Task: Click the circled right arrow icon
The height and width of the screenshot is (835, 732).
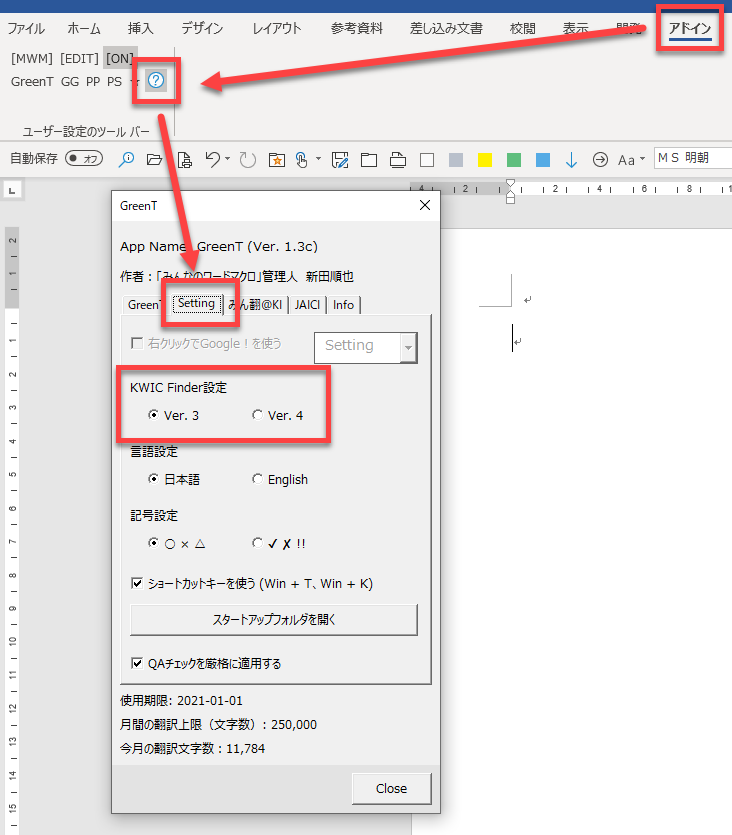Action: tap(600, 159)
